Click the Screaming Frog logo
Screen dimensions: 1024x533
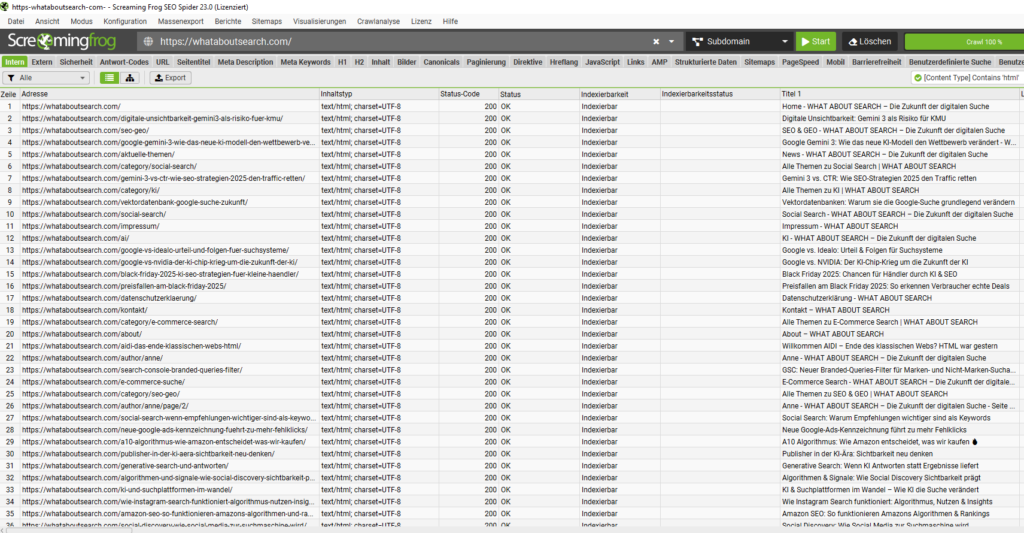click(61, 41)
